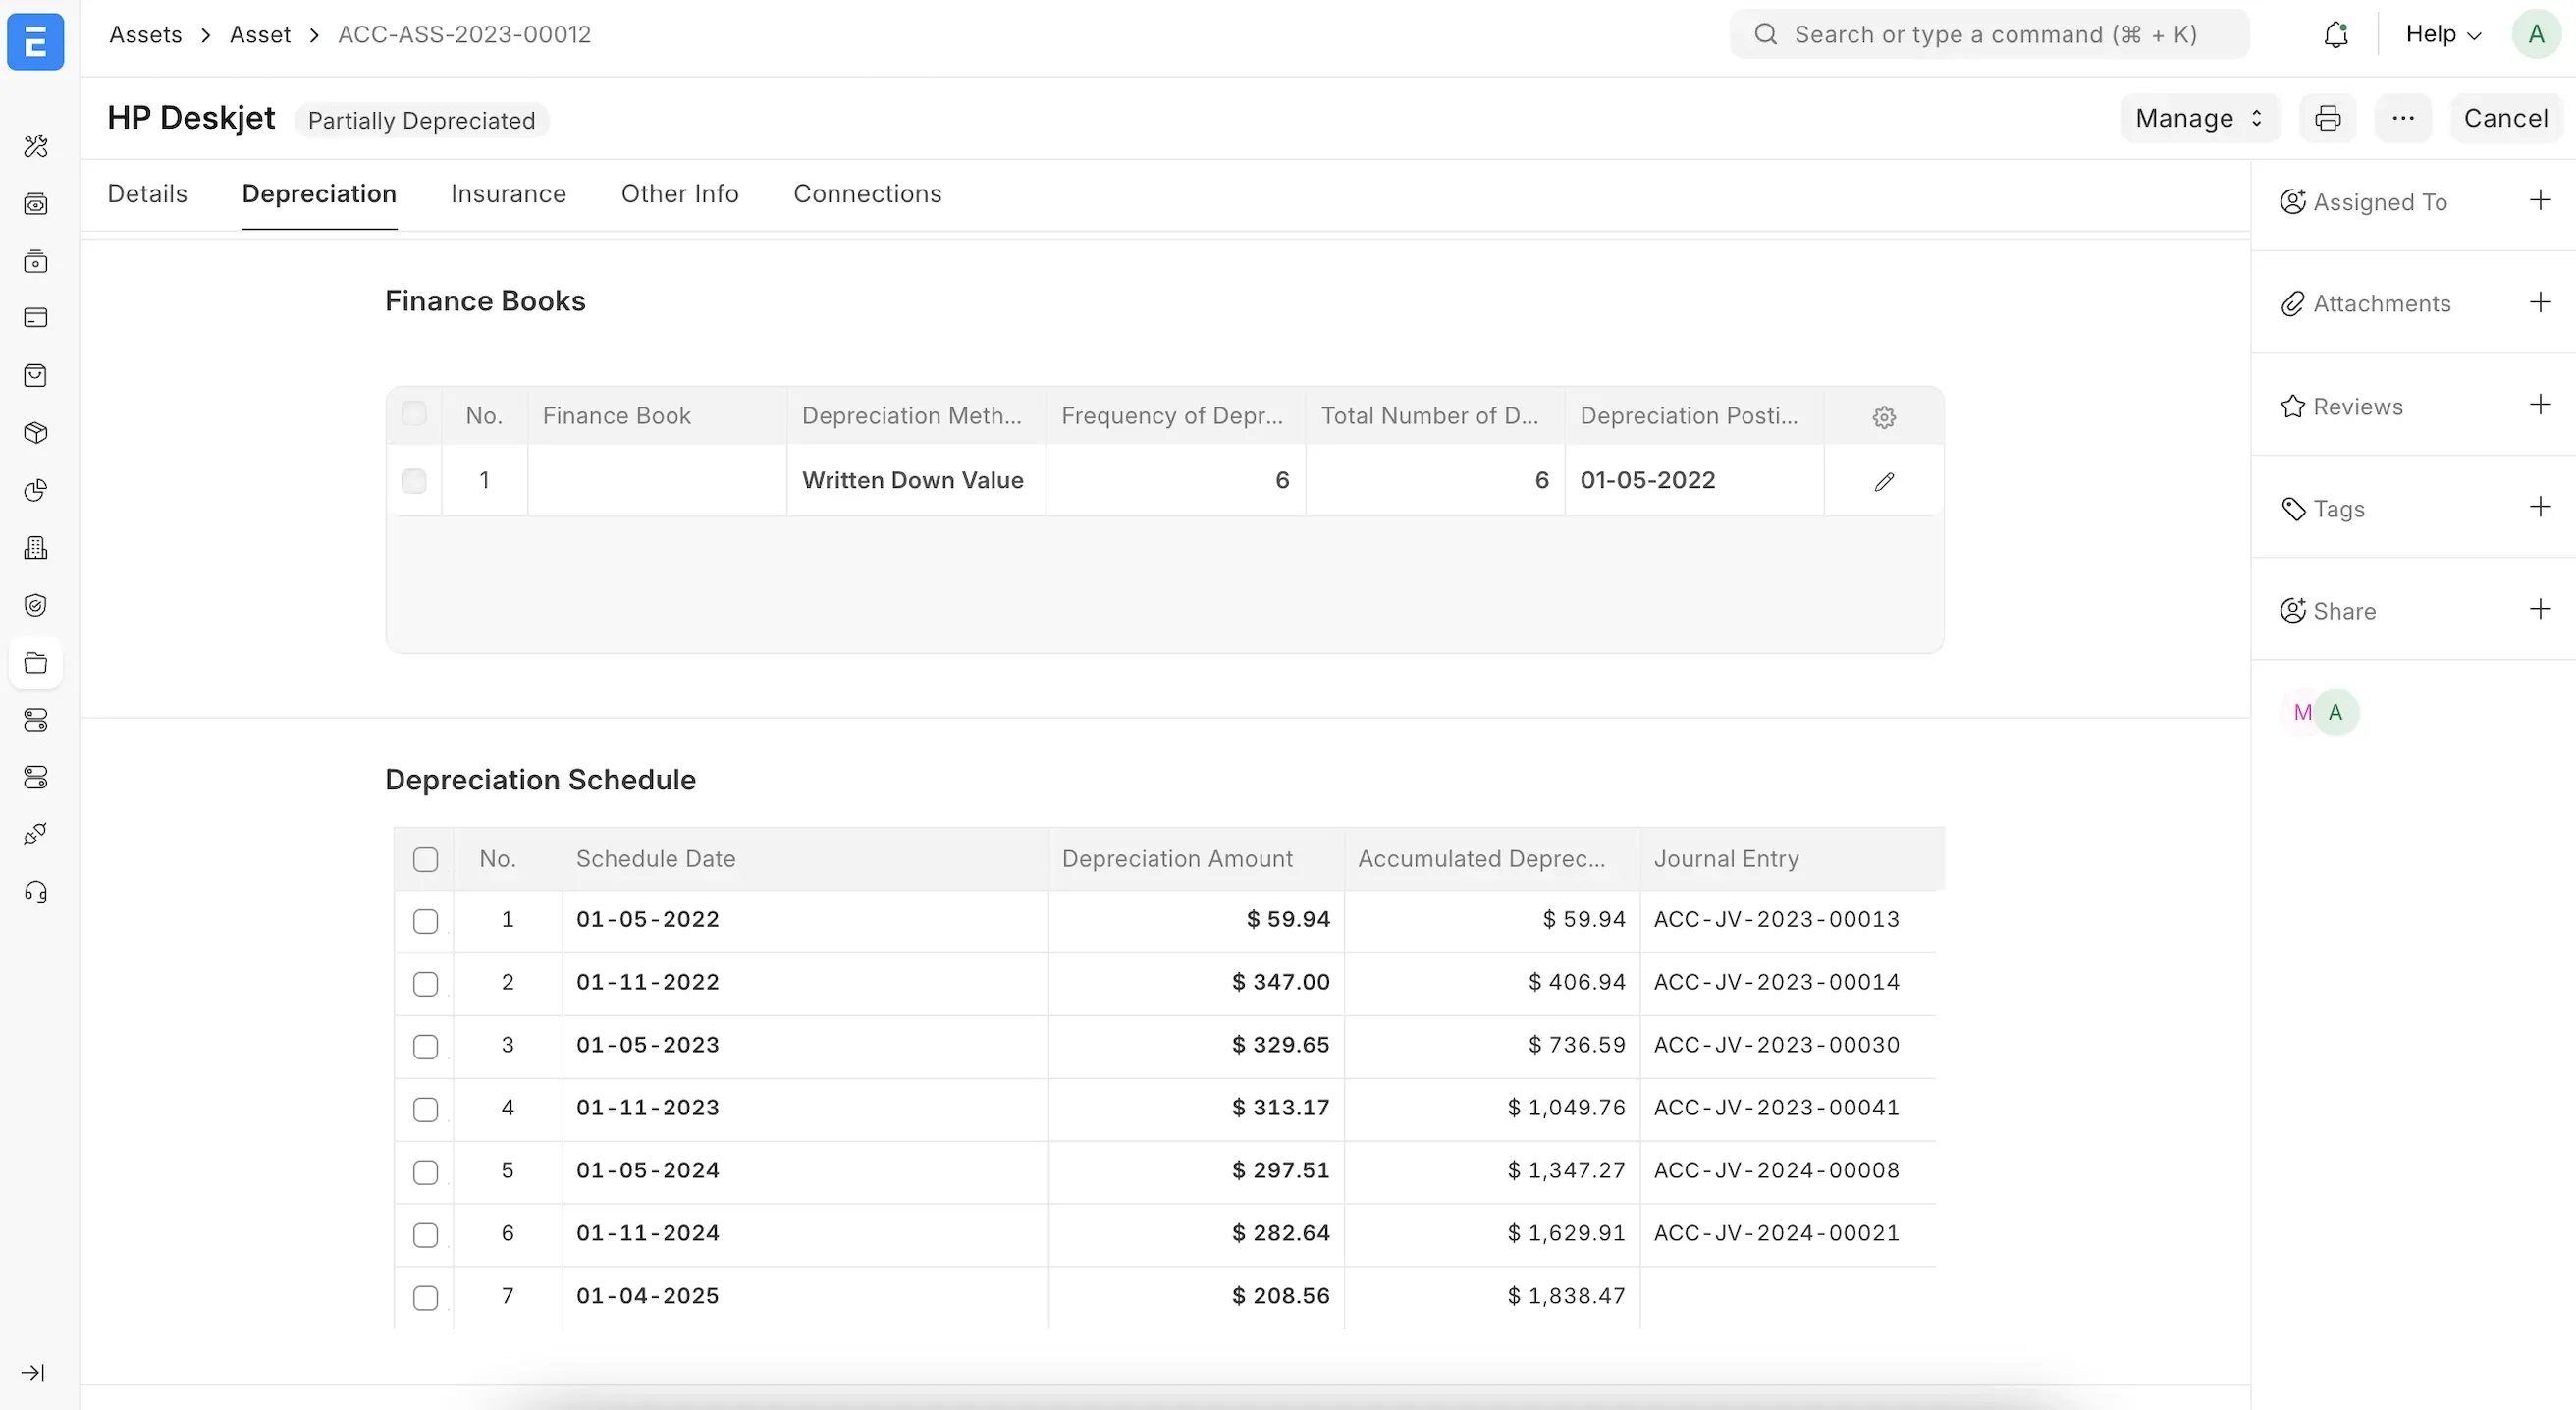Open the pie chart reports icon
The width and height of the screenshot is (2576, 1410).
[36, 490]
